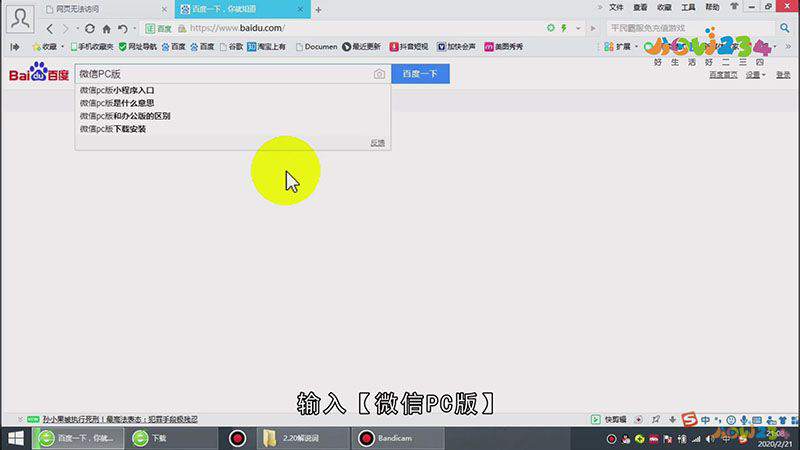
Task: Open the user profile avatar icon
Action: tap(20, 19)
